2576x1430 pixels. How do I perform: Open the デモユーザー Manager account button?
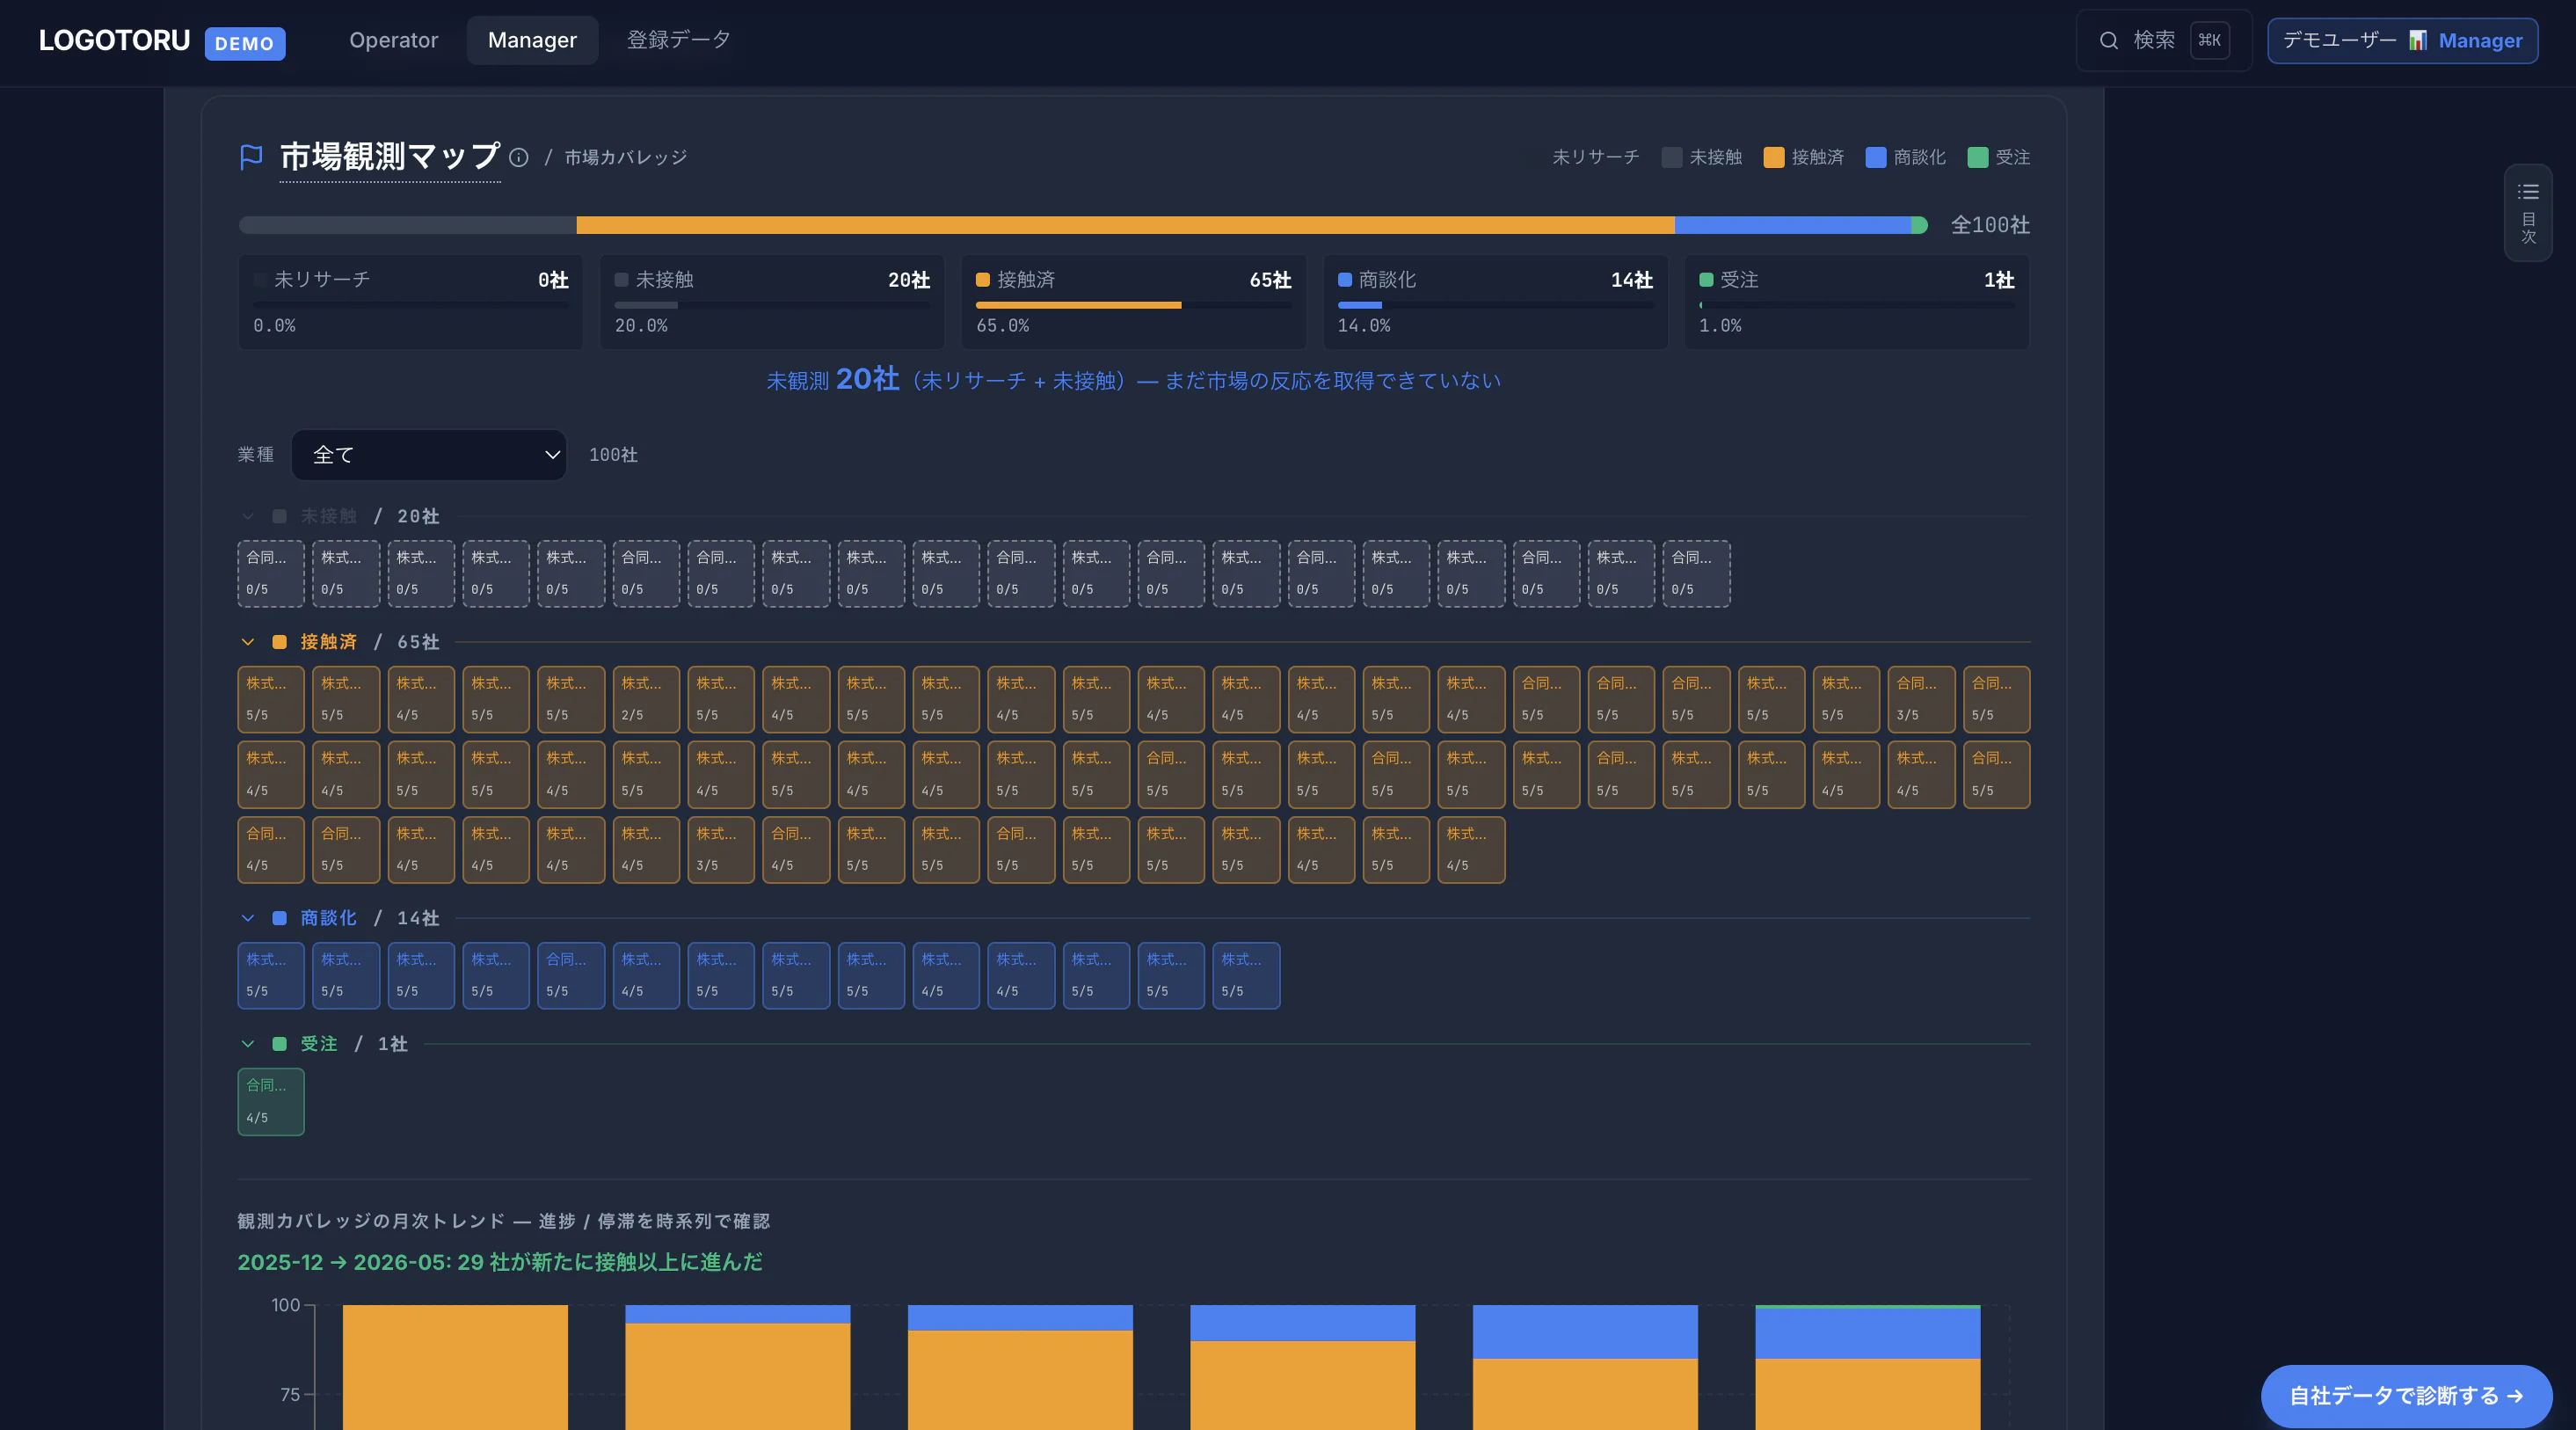coord(2402,40)
